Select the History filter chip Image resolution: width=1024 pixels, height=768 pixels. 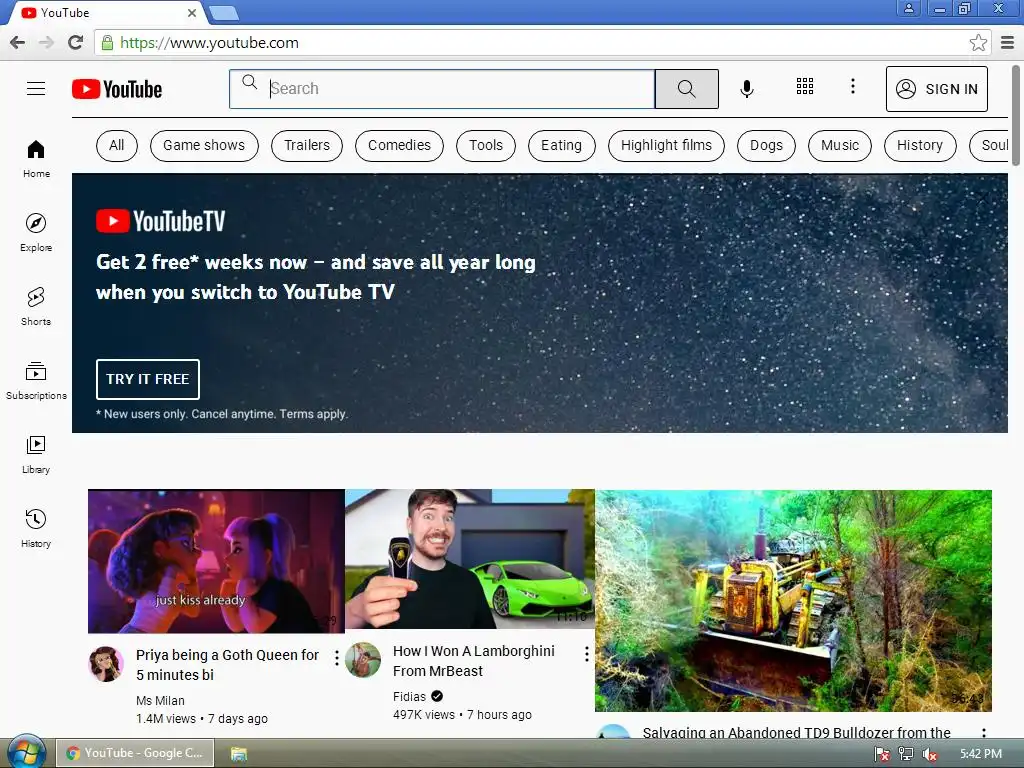920,145
